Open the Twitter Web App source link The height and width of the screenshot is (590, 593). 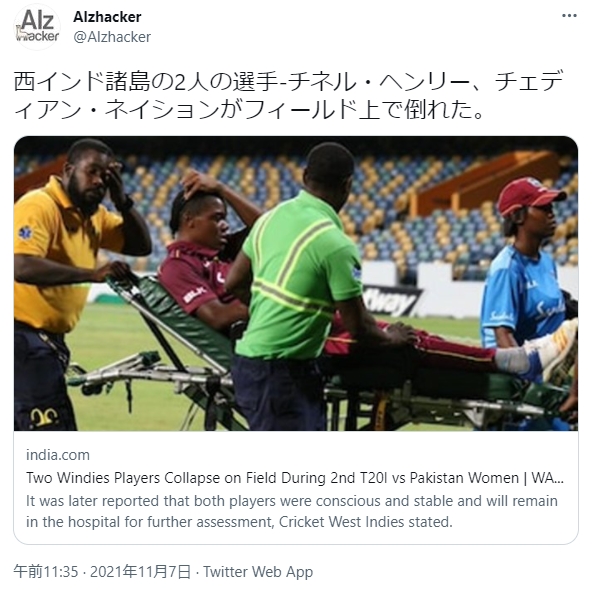(258, 571)
